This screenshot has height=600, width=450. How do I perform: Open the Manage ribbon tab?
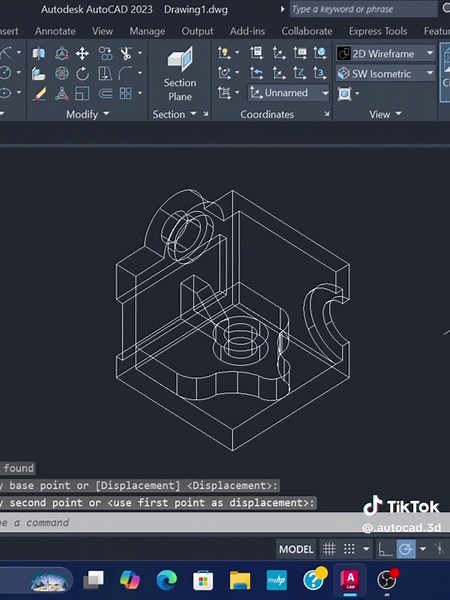(x=147, y=31)
